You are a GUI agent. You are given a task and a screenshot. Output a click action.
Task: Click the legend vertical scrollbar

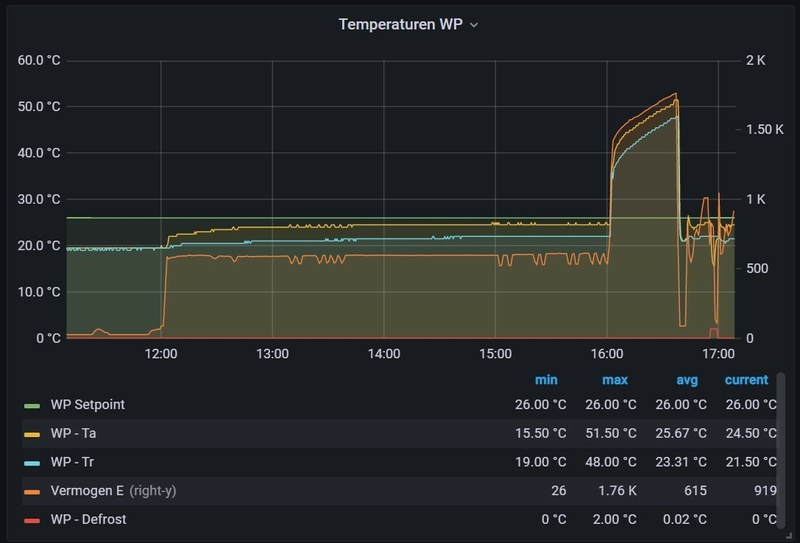[x=780, y=450]
